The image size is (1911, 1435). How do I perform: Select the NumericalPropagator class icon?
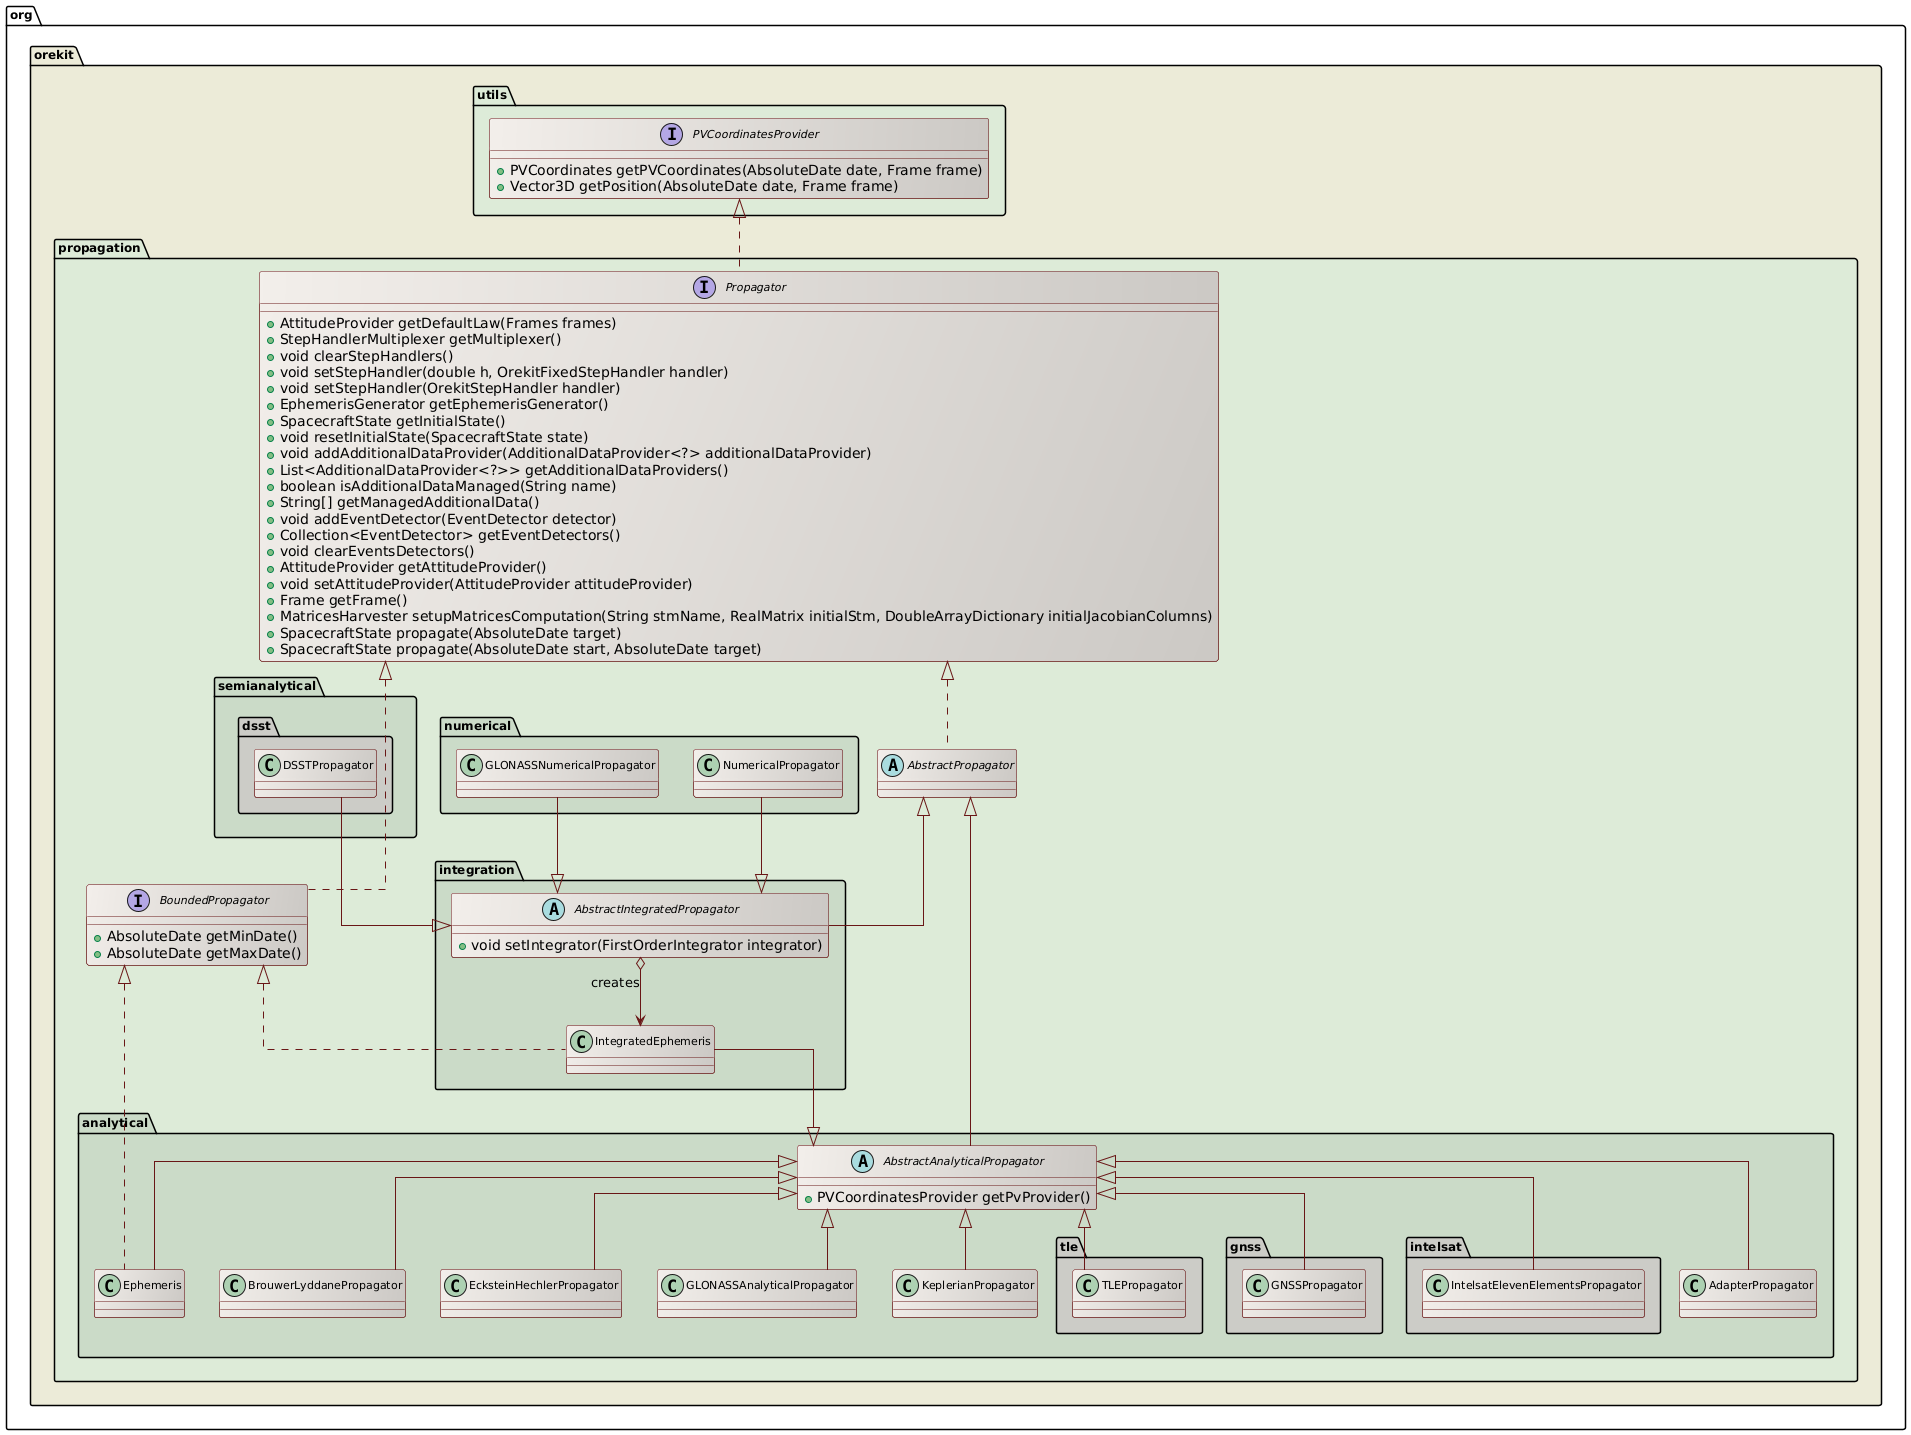point(710,764)
